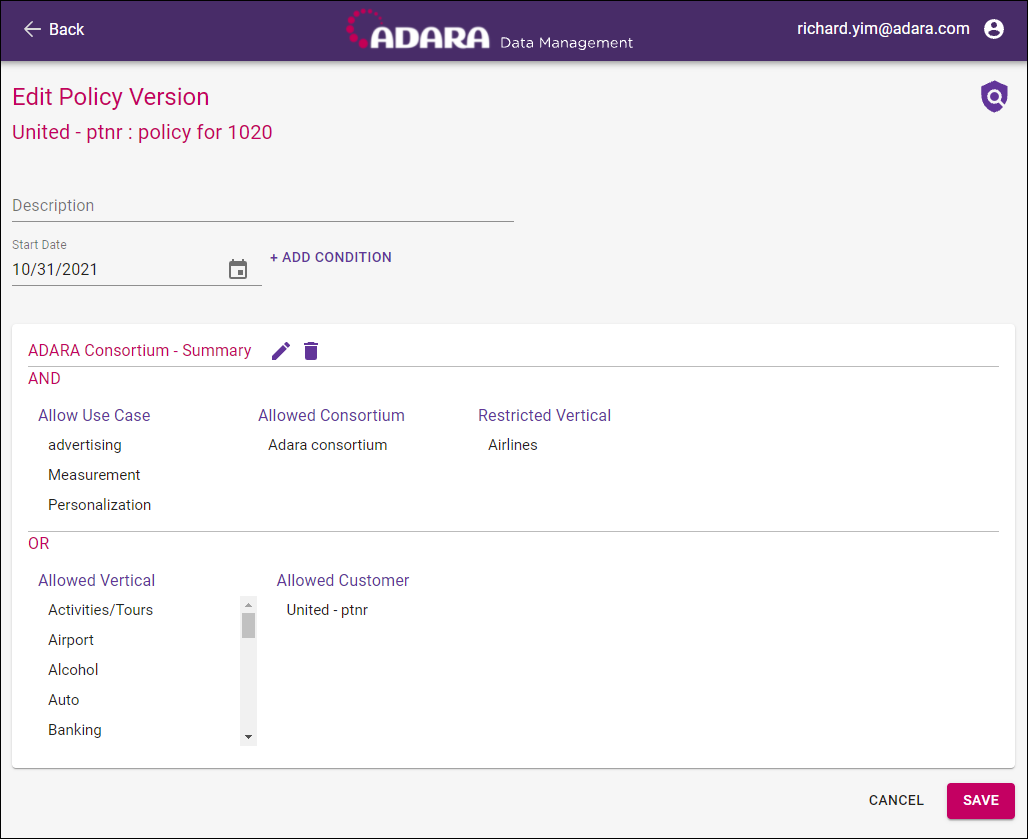The image size is (1028, 839).
Task: Focus the Description input field
Action: (x=262, y=206)
